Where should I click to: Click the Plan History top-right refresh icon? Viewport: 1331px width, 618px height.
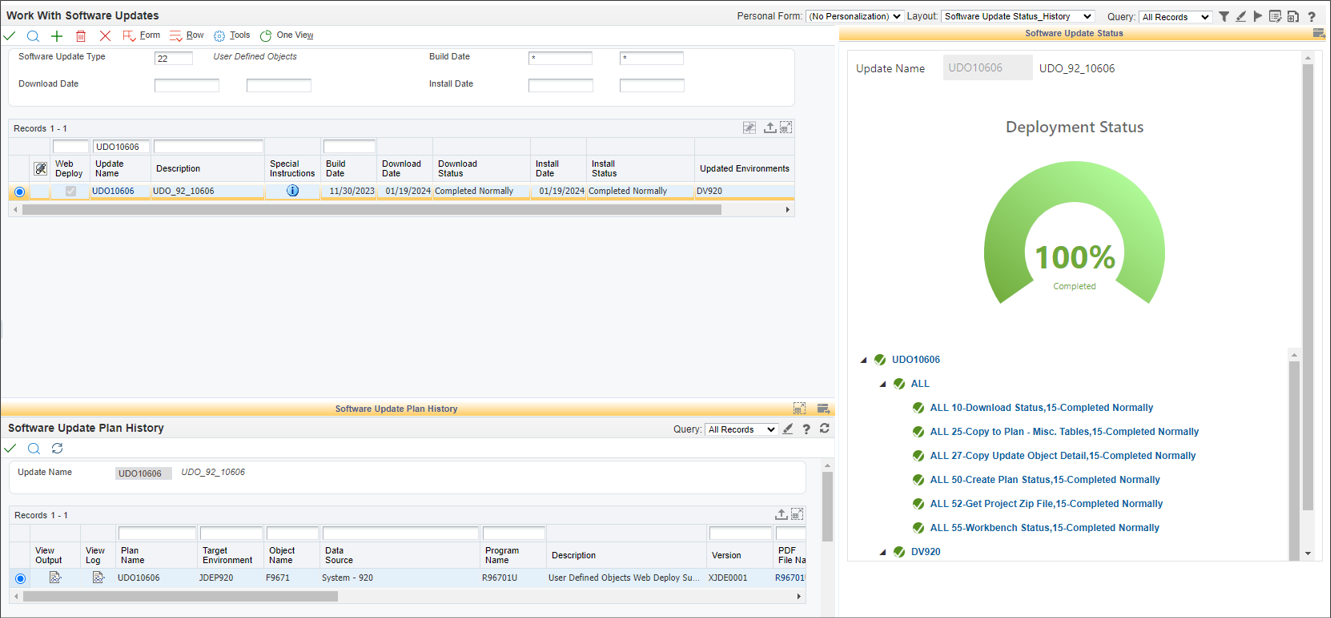click(824, 429)
